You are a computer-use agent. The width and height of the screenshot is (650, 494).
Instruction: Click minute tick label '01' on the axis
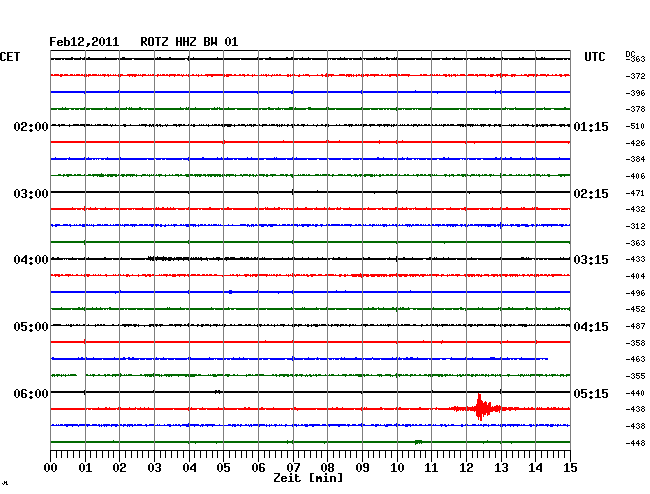pos(85,468)
